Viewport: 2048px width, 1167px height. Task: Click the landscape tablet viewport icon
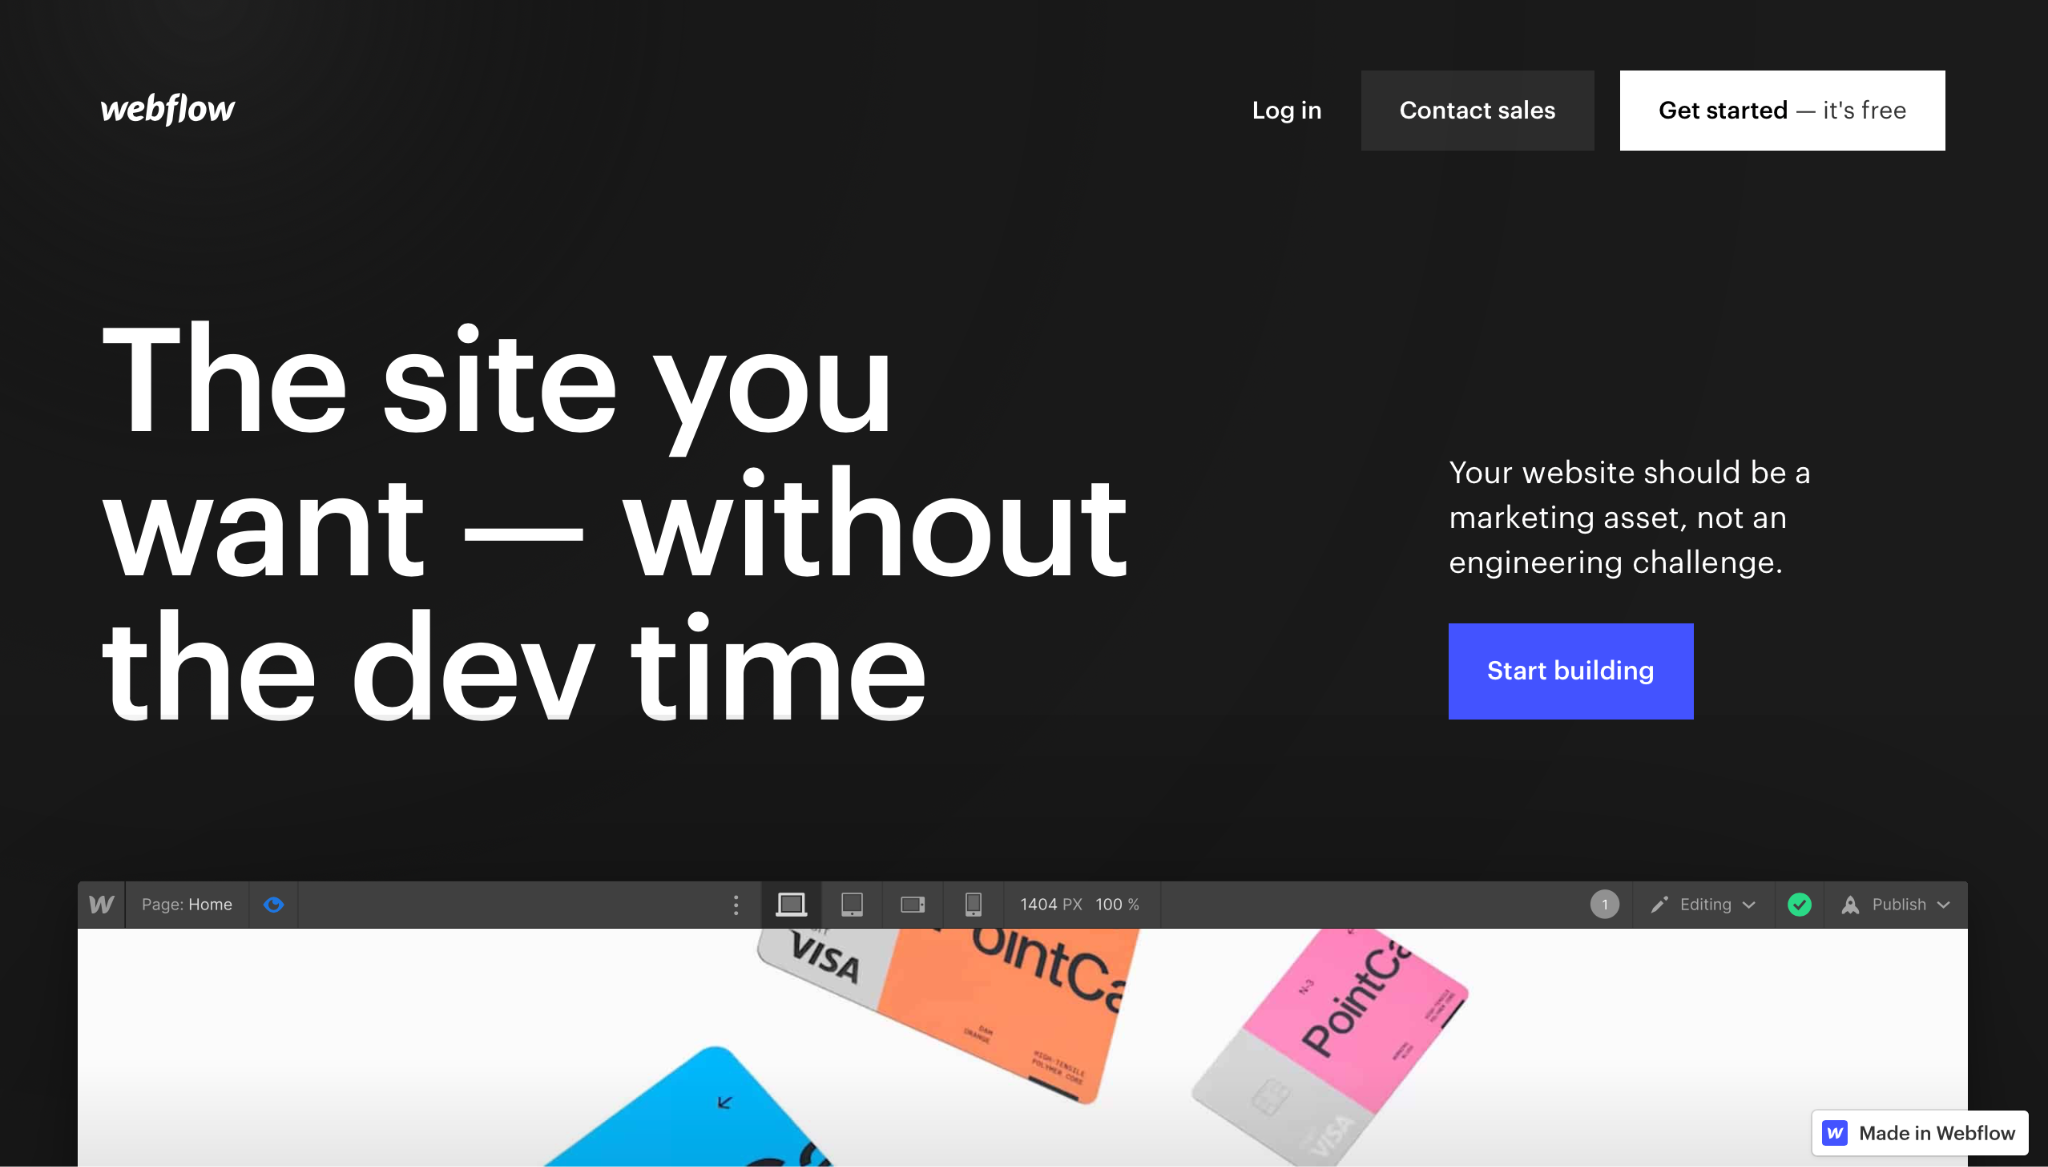pos(913,904)
